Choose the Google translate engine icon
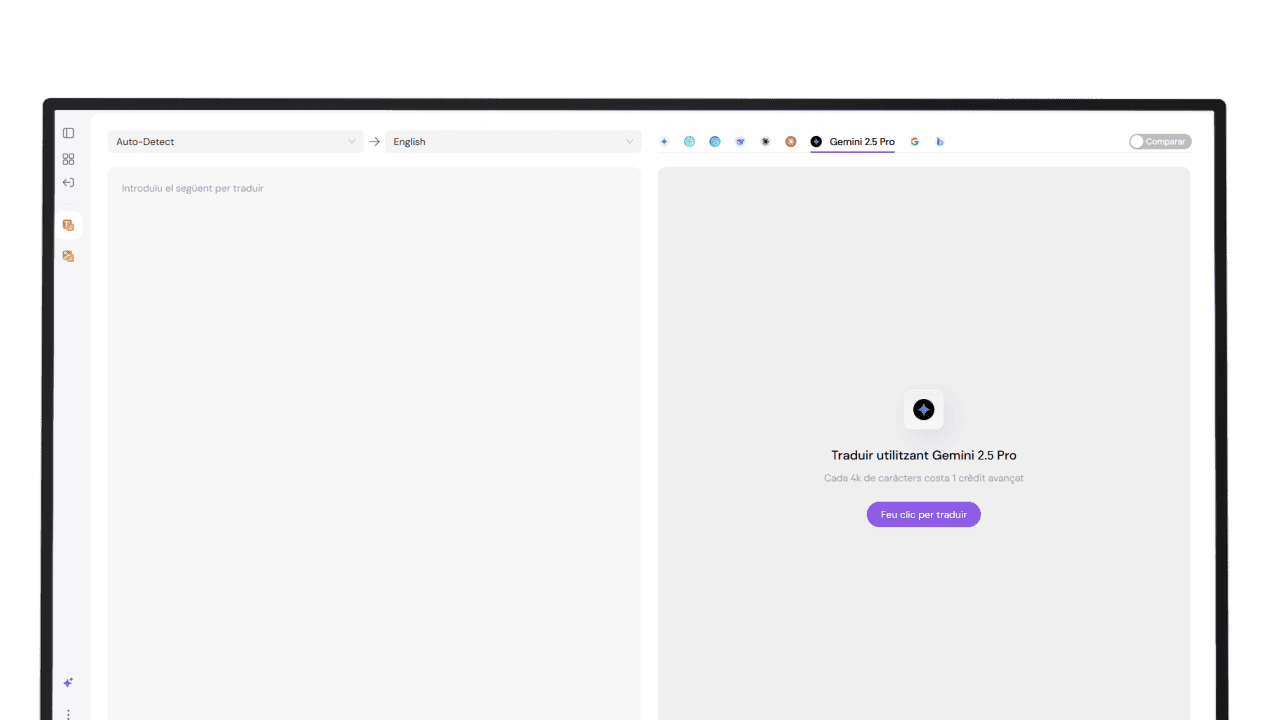 pyautogui.click(x=914, y=142)
